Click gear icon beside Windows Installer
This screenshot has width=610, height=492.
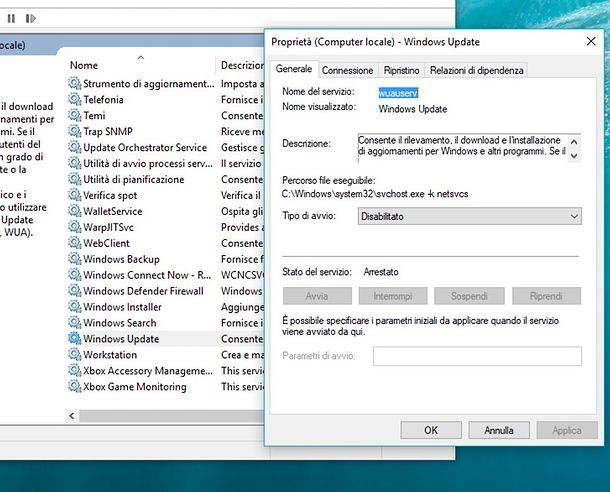click(74, 307)
